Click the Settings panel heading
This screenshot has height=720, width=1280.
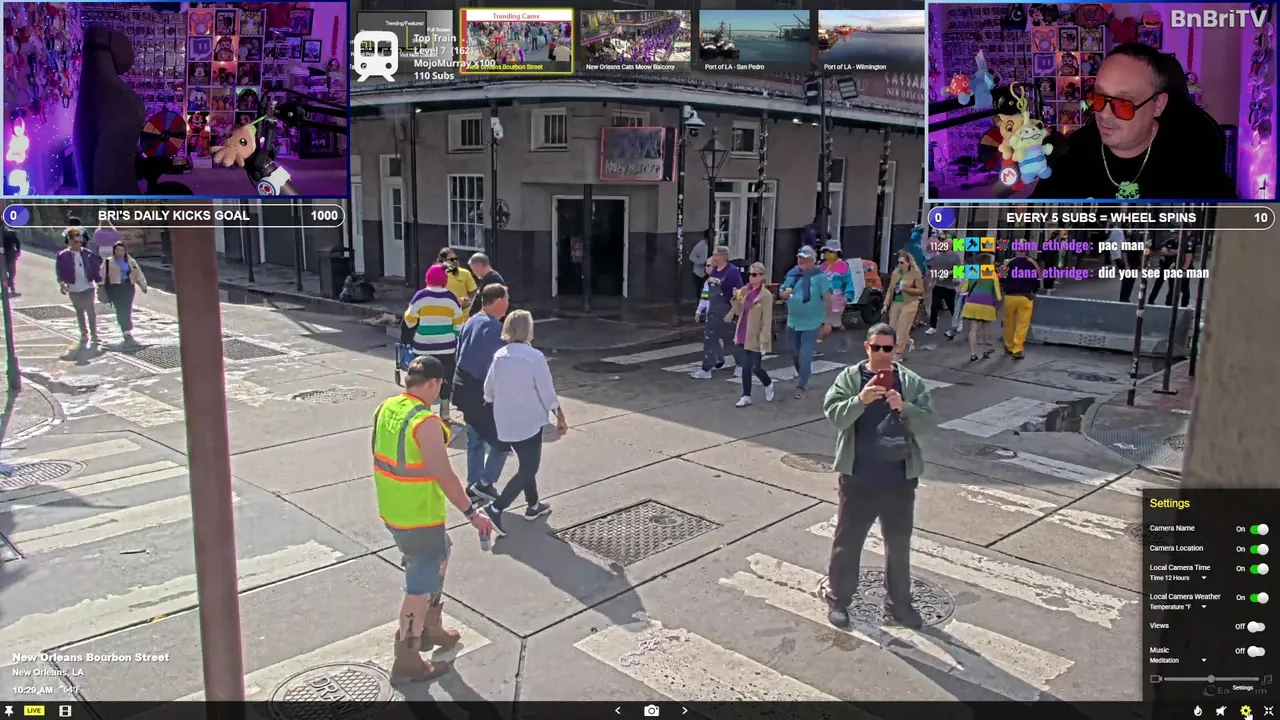pos(1169,504)
